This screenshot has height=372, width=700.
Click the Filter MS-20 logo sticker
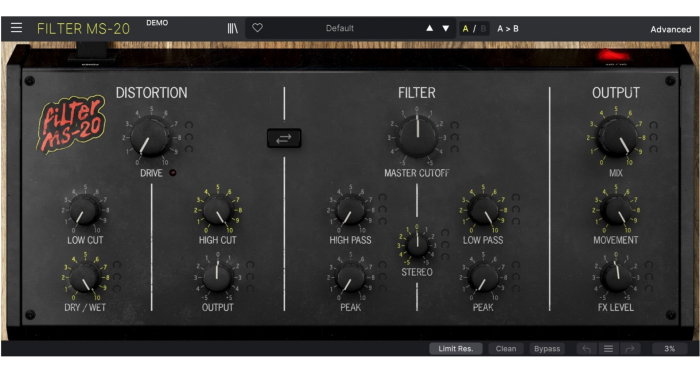tap(71, 124)
